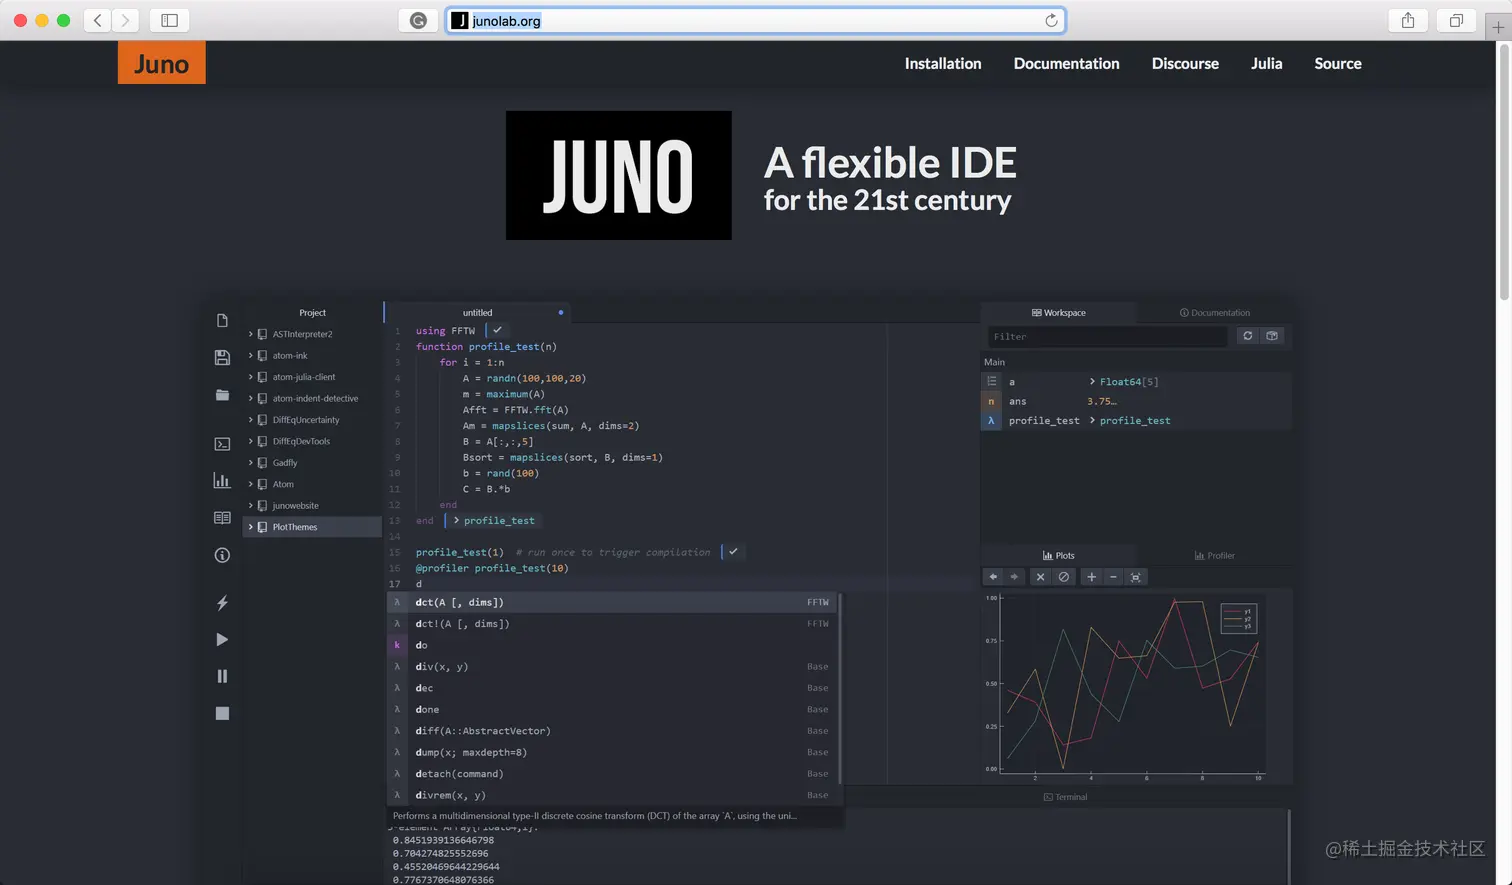Click Safari back arrow button
Image resolution: width=1512 pixels, height=885 pixels.
click(x=97, y=20)
